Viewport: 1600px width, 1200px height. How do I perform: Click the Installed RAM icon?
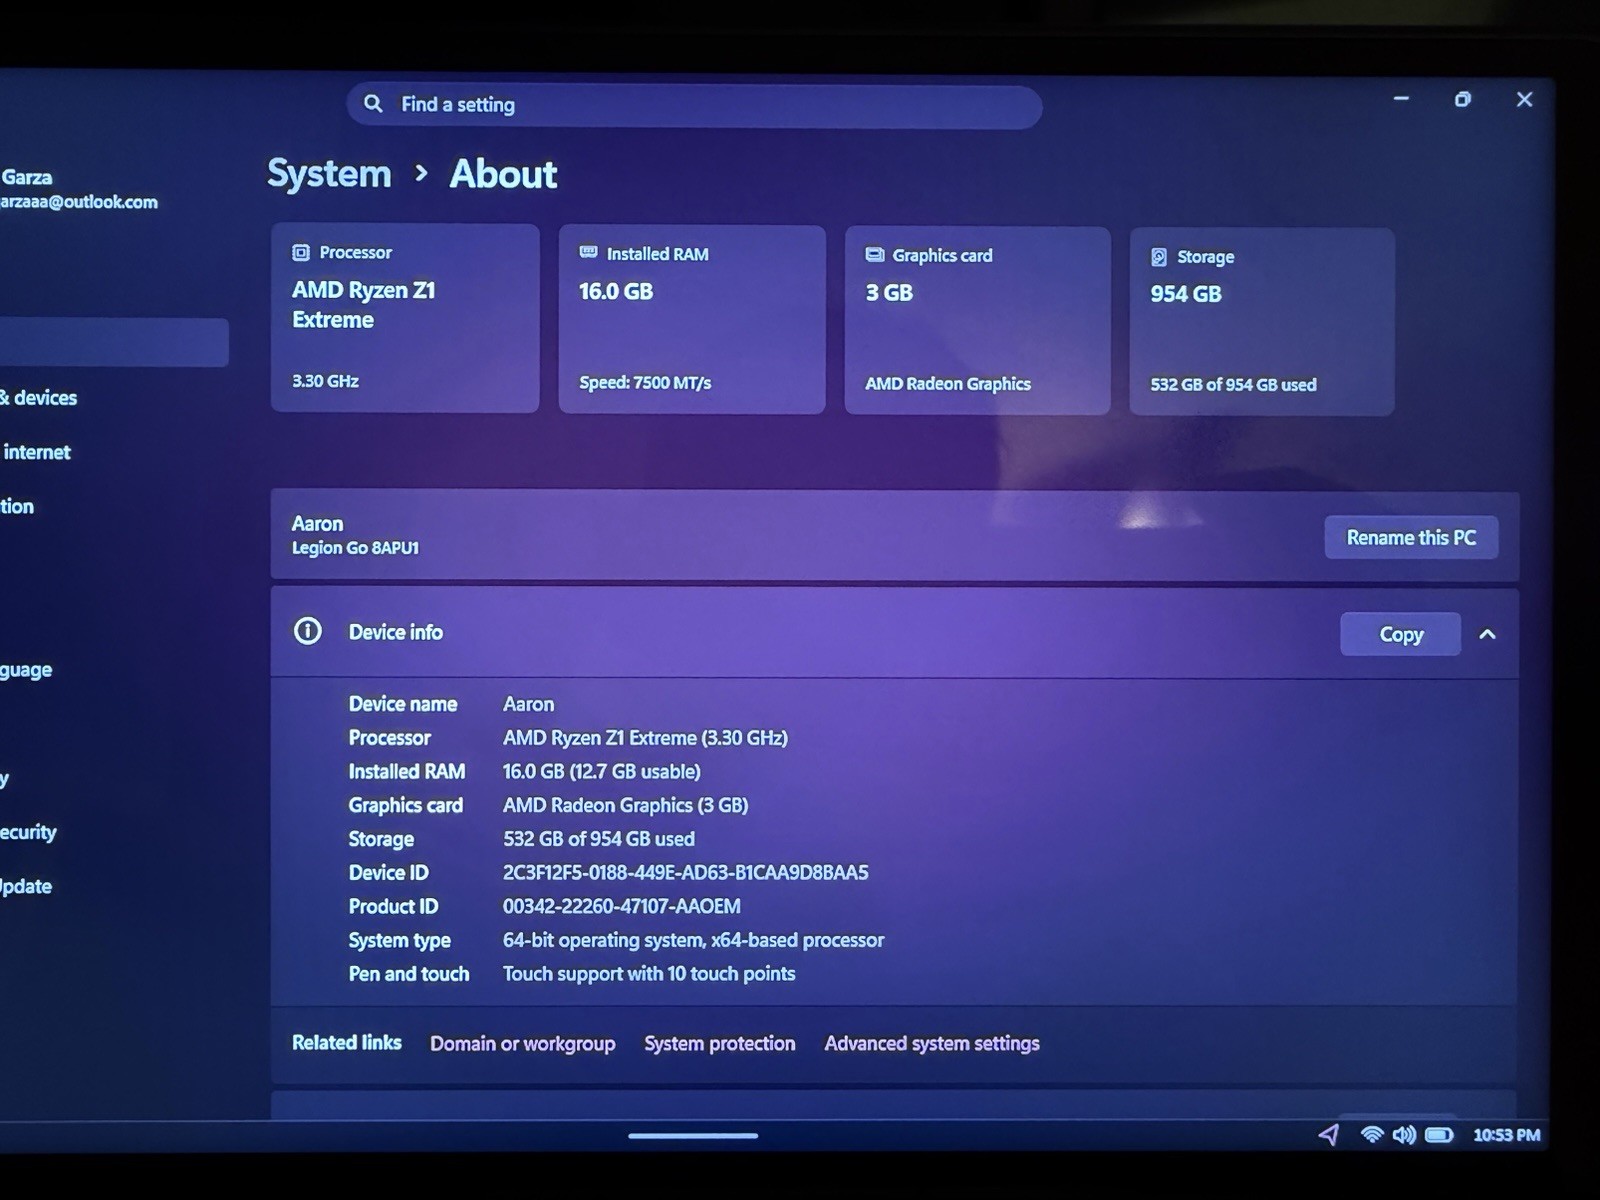pyautogui.click(x=588, y=253)
